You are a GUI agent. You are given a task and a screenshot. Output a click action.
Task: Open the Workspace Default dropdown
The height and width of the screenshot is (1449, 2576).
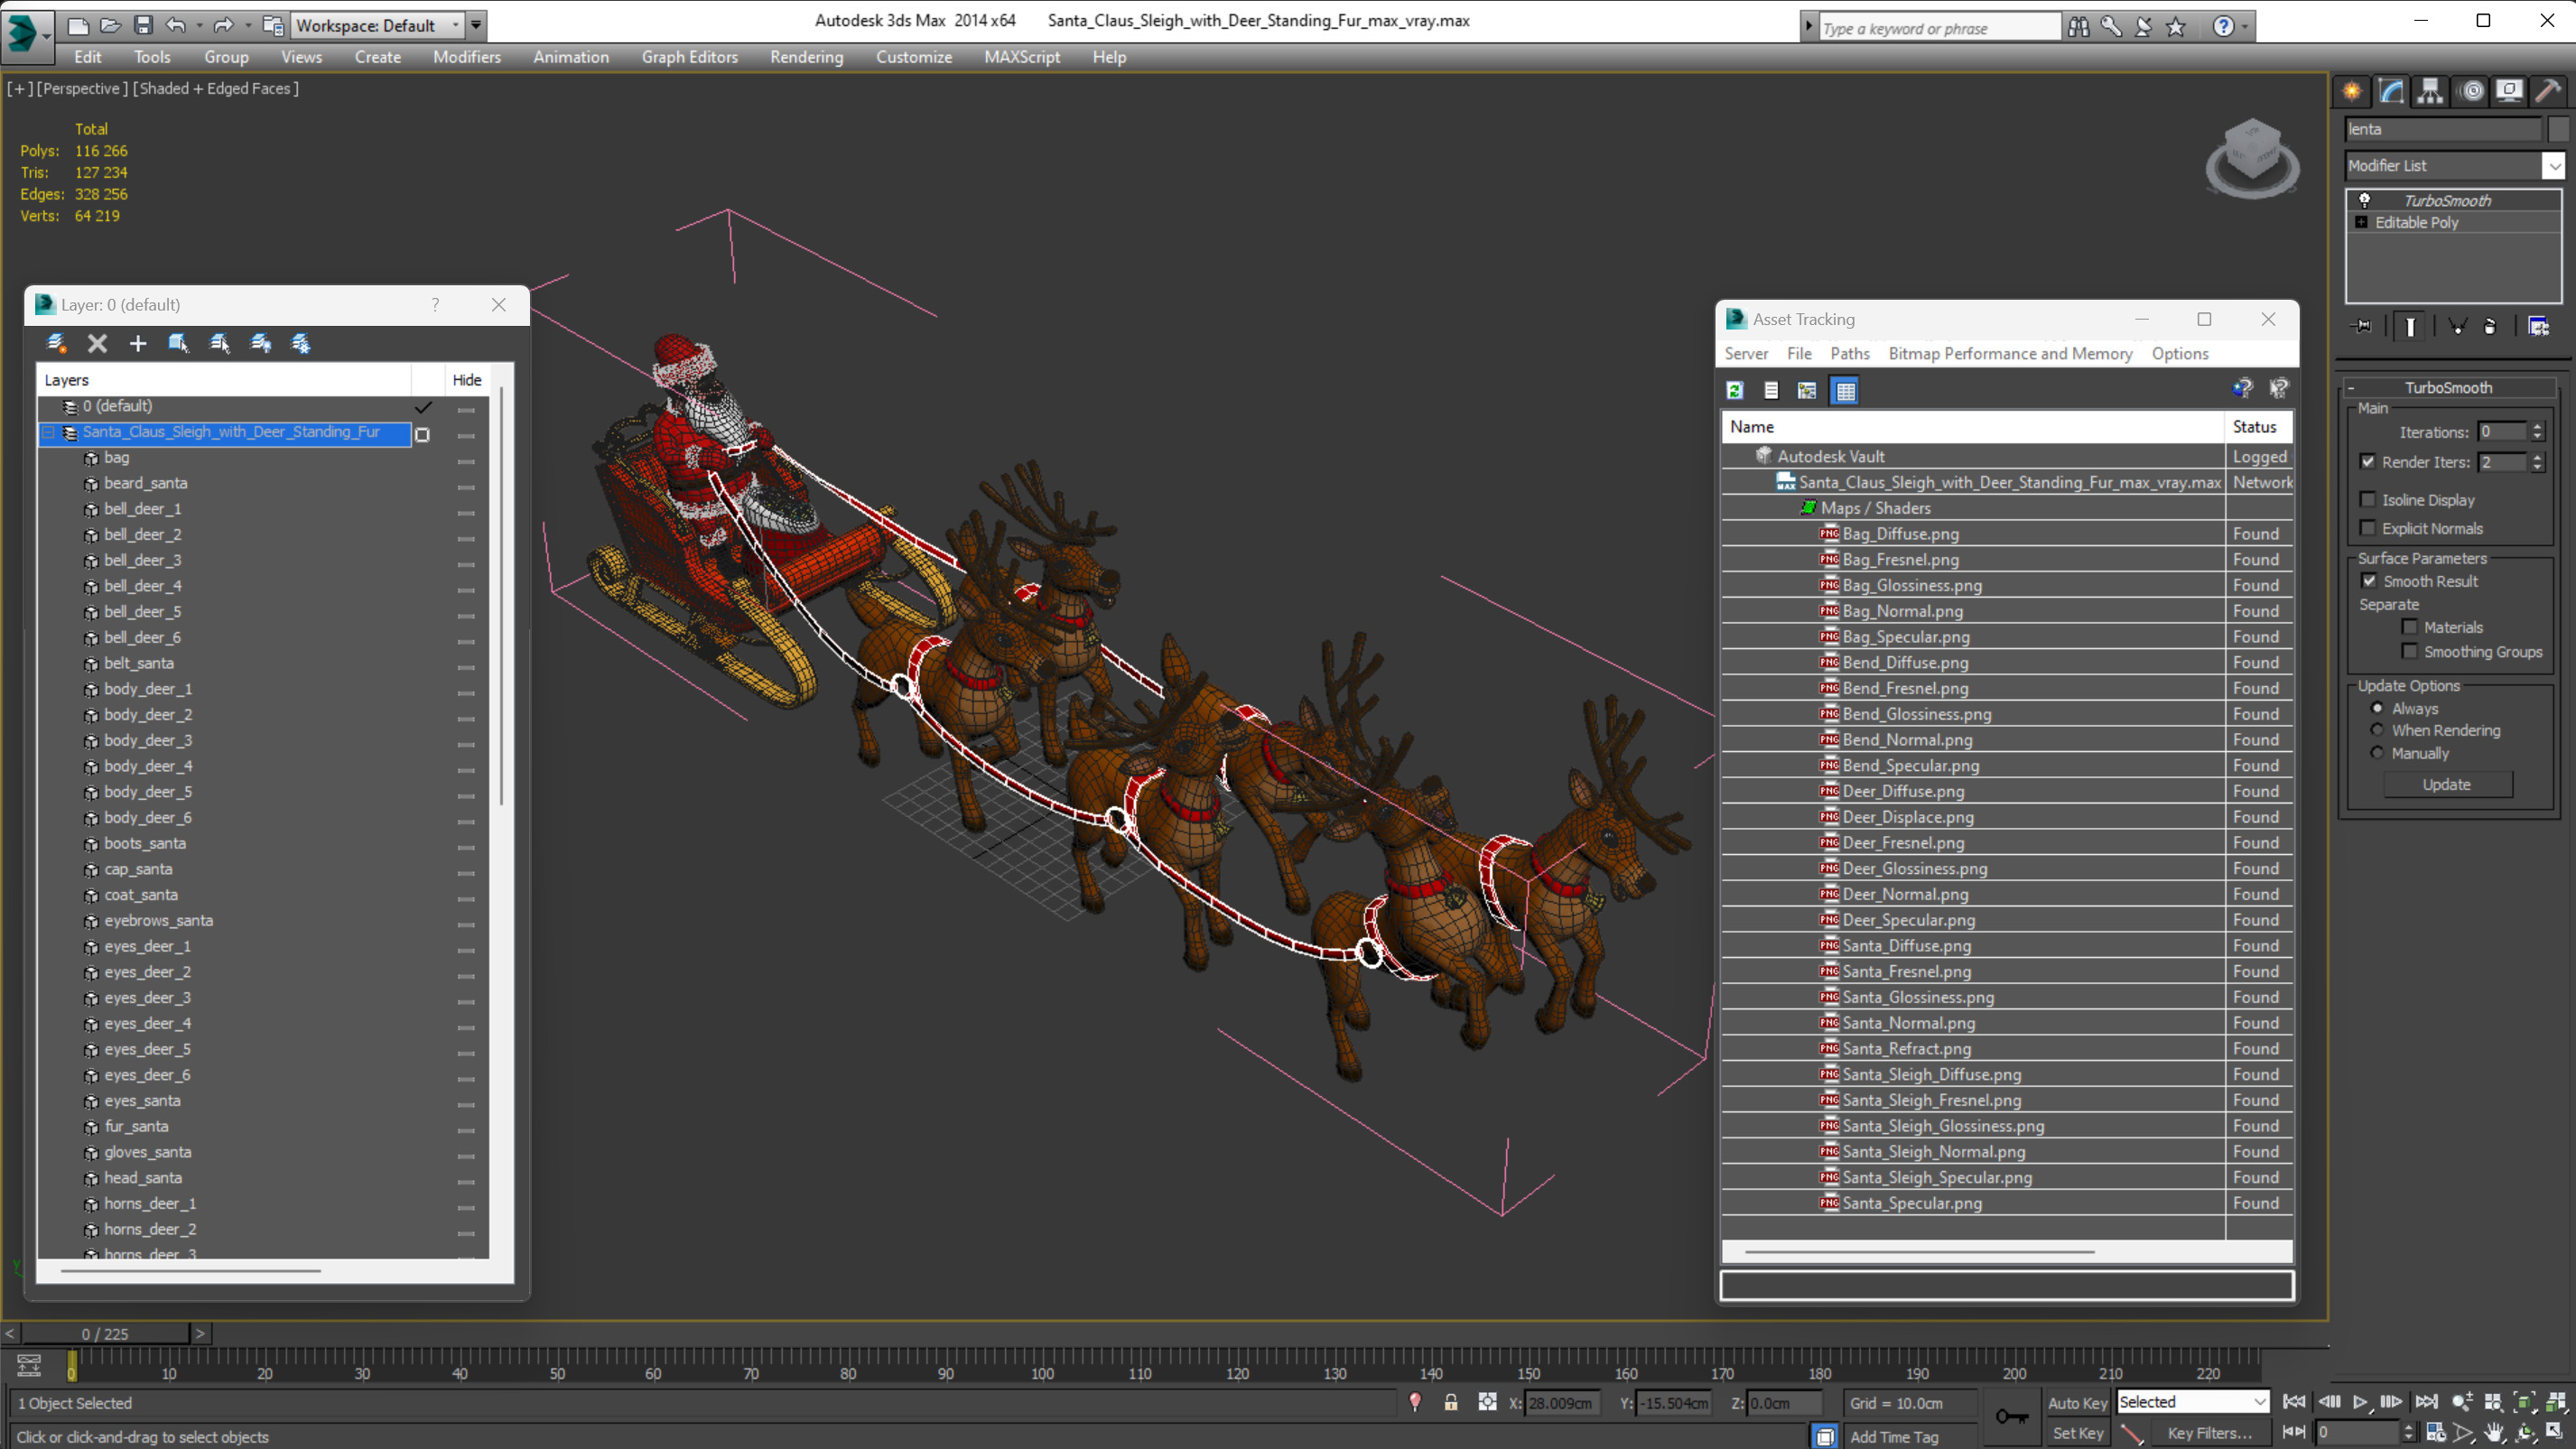(x=377, y=25)
